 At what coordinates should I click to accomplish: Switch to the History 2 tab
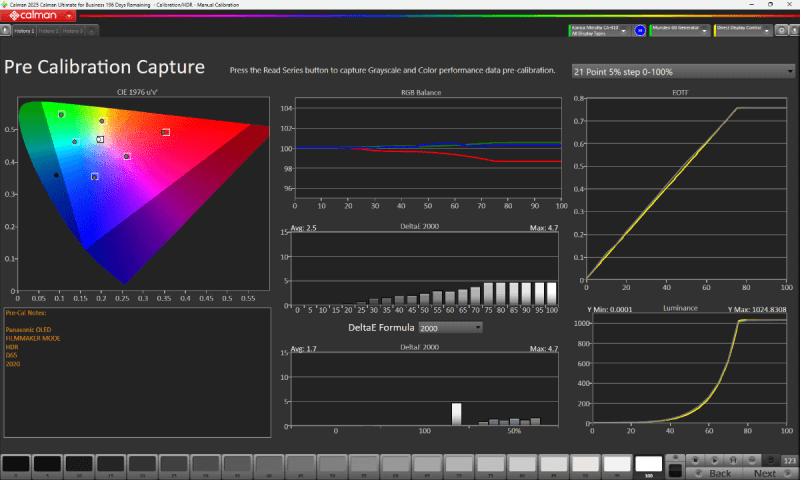click(48, 31)
